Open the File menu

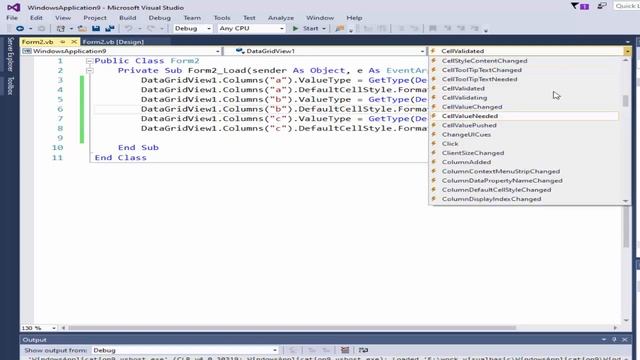tap(12, 18)
